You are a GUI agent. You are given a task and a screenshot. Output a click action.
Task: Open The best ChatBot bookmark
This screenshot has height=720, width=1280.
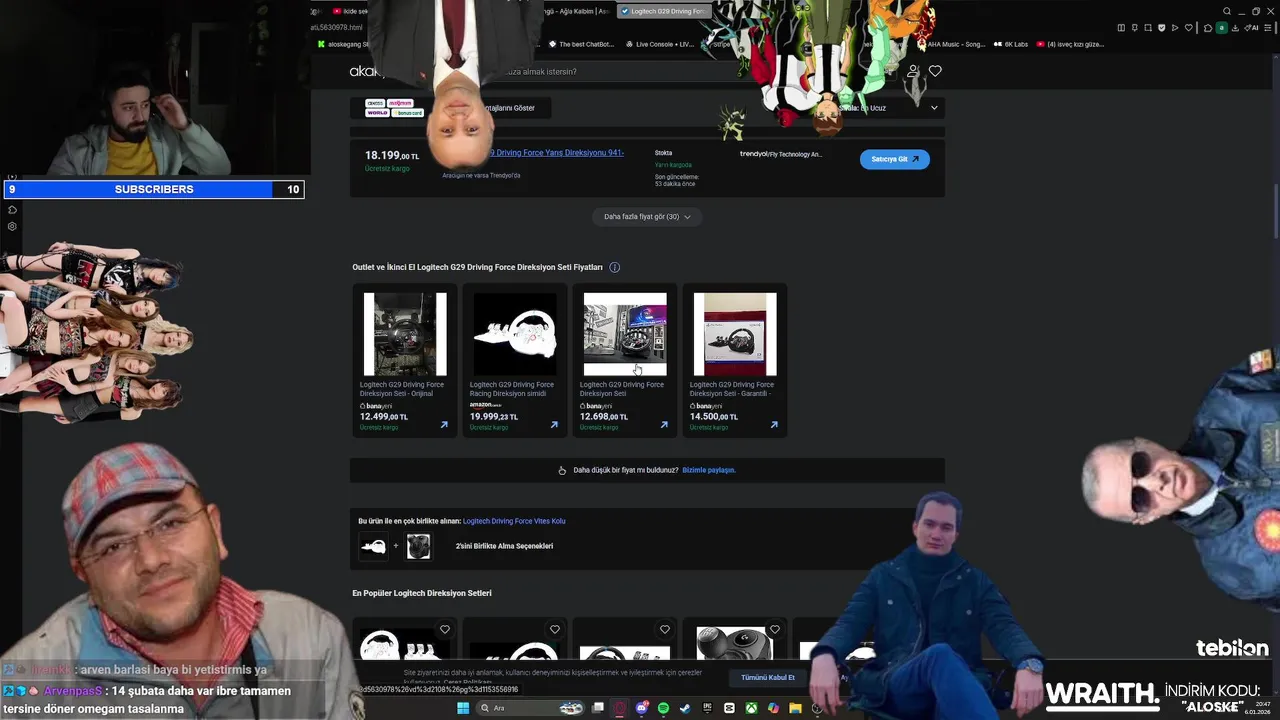pos(580,44)
